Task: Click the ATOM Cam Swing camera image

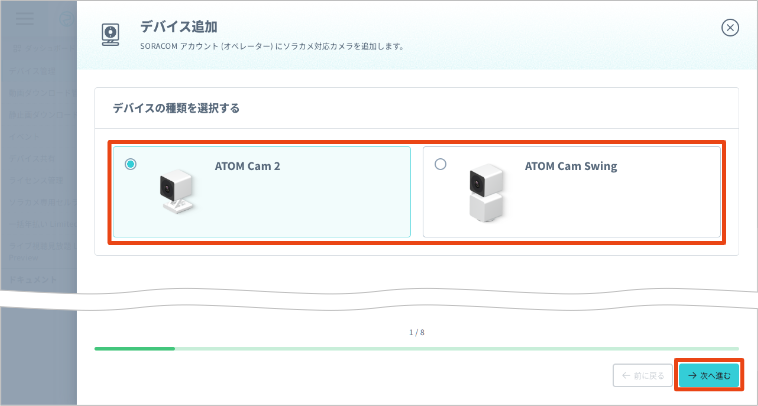Action: pos(487,193)
